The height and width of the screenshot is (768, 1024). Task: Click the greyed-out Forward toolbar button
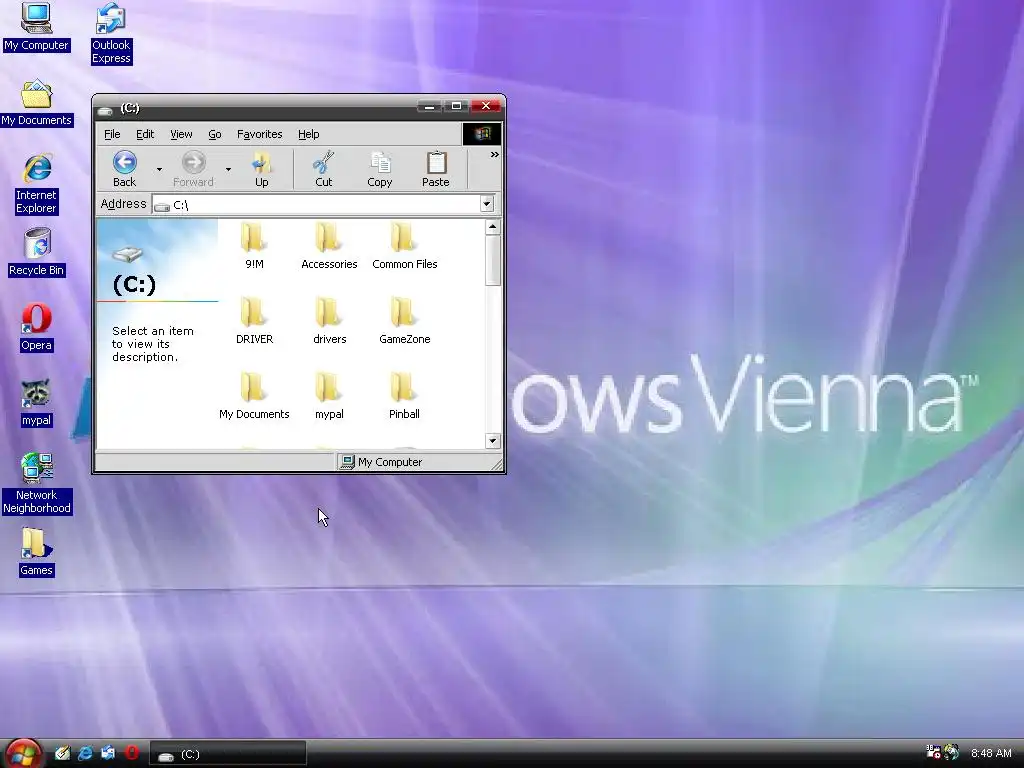tap(193, 169)
